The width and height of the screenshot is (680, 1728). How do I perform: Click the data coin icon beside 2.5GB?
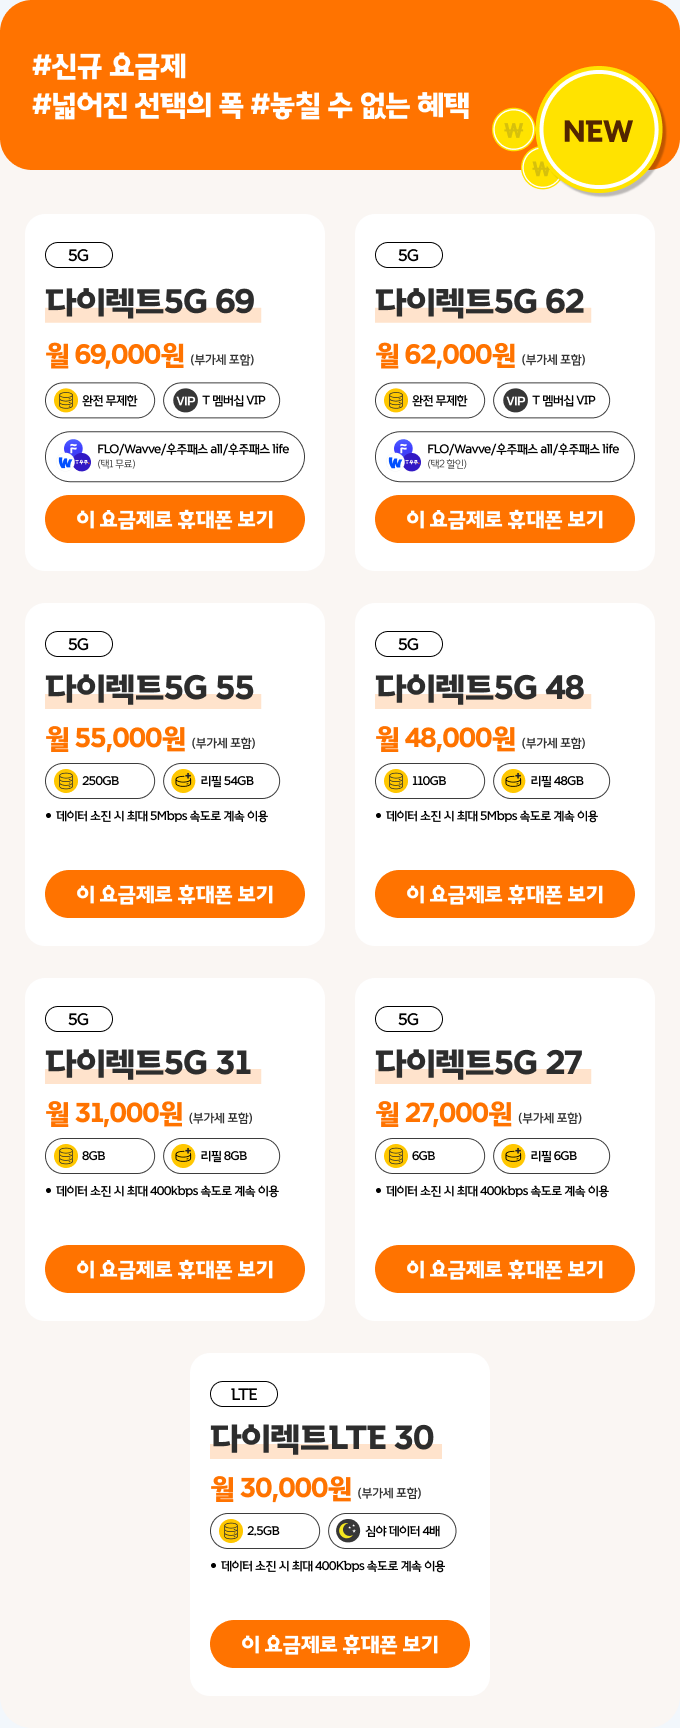click(231, 1531)
